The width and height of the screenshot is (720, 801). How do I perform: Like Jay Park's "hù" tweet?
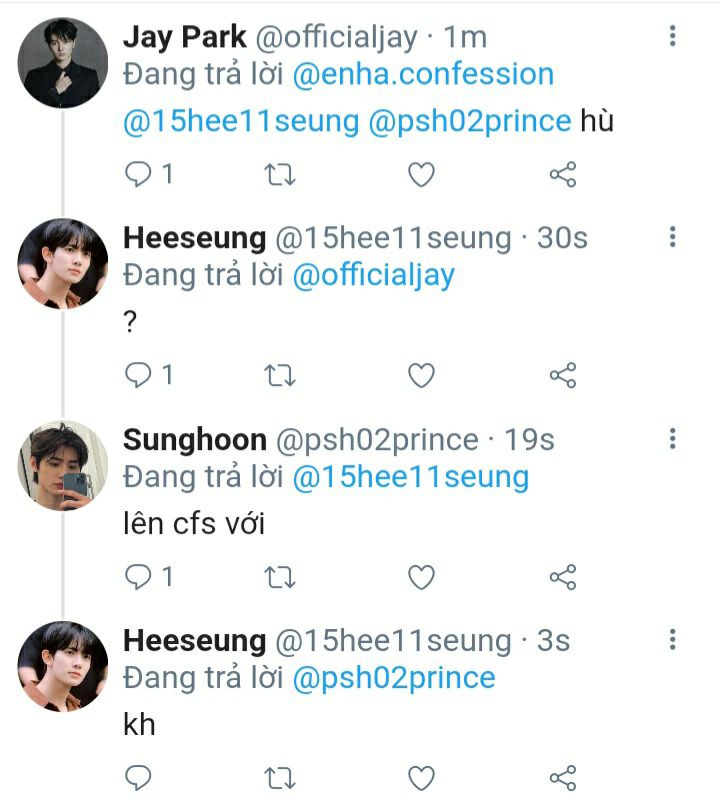422,175
